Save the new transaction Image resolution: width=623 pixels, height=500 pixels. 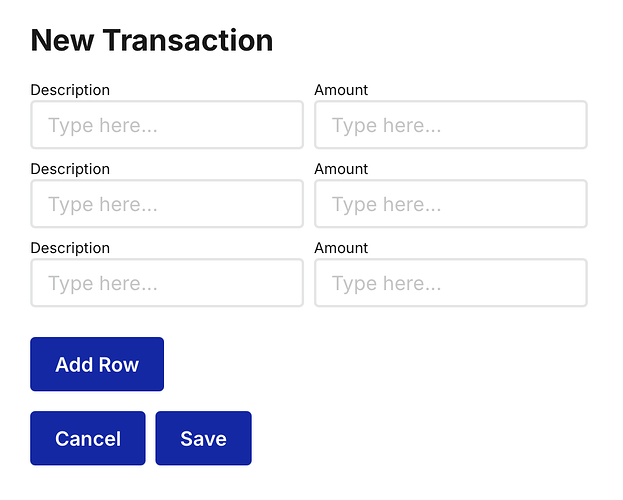pos(203,438)
